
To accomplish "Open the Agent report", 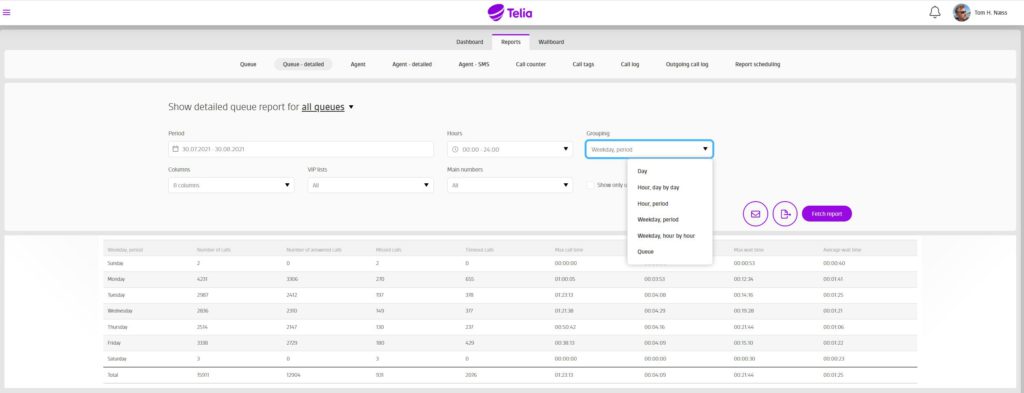I will [x=358, y=65].
